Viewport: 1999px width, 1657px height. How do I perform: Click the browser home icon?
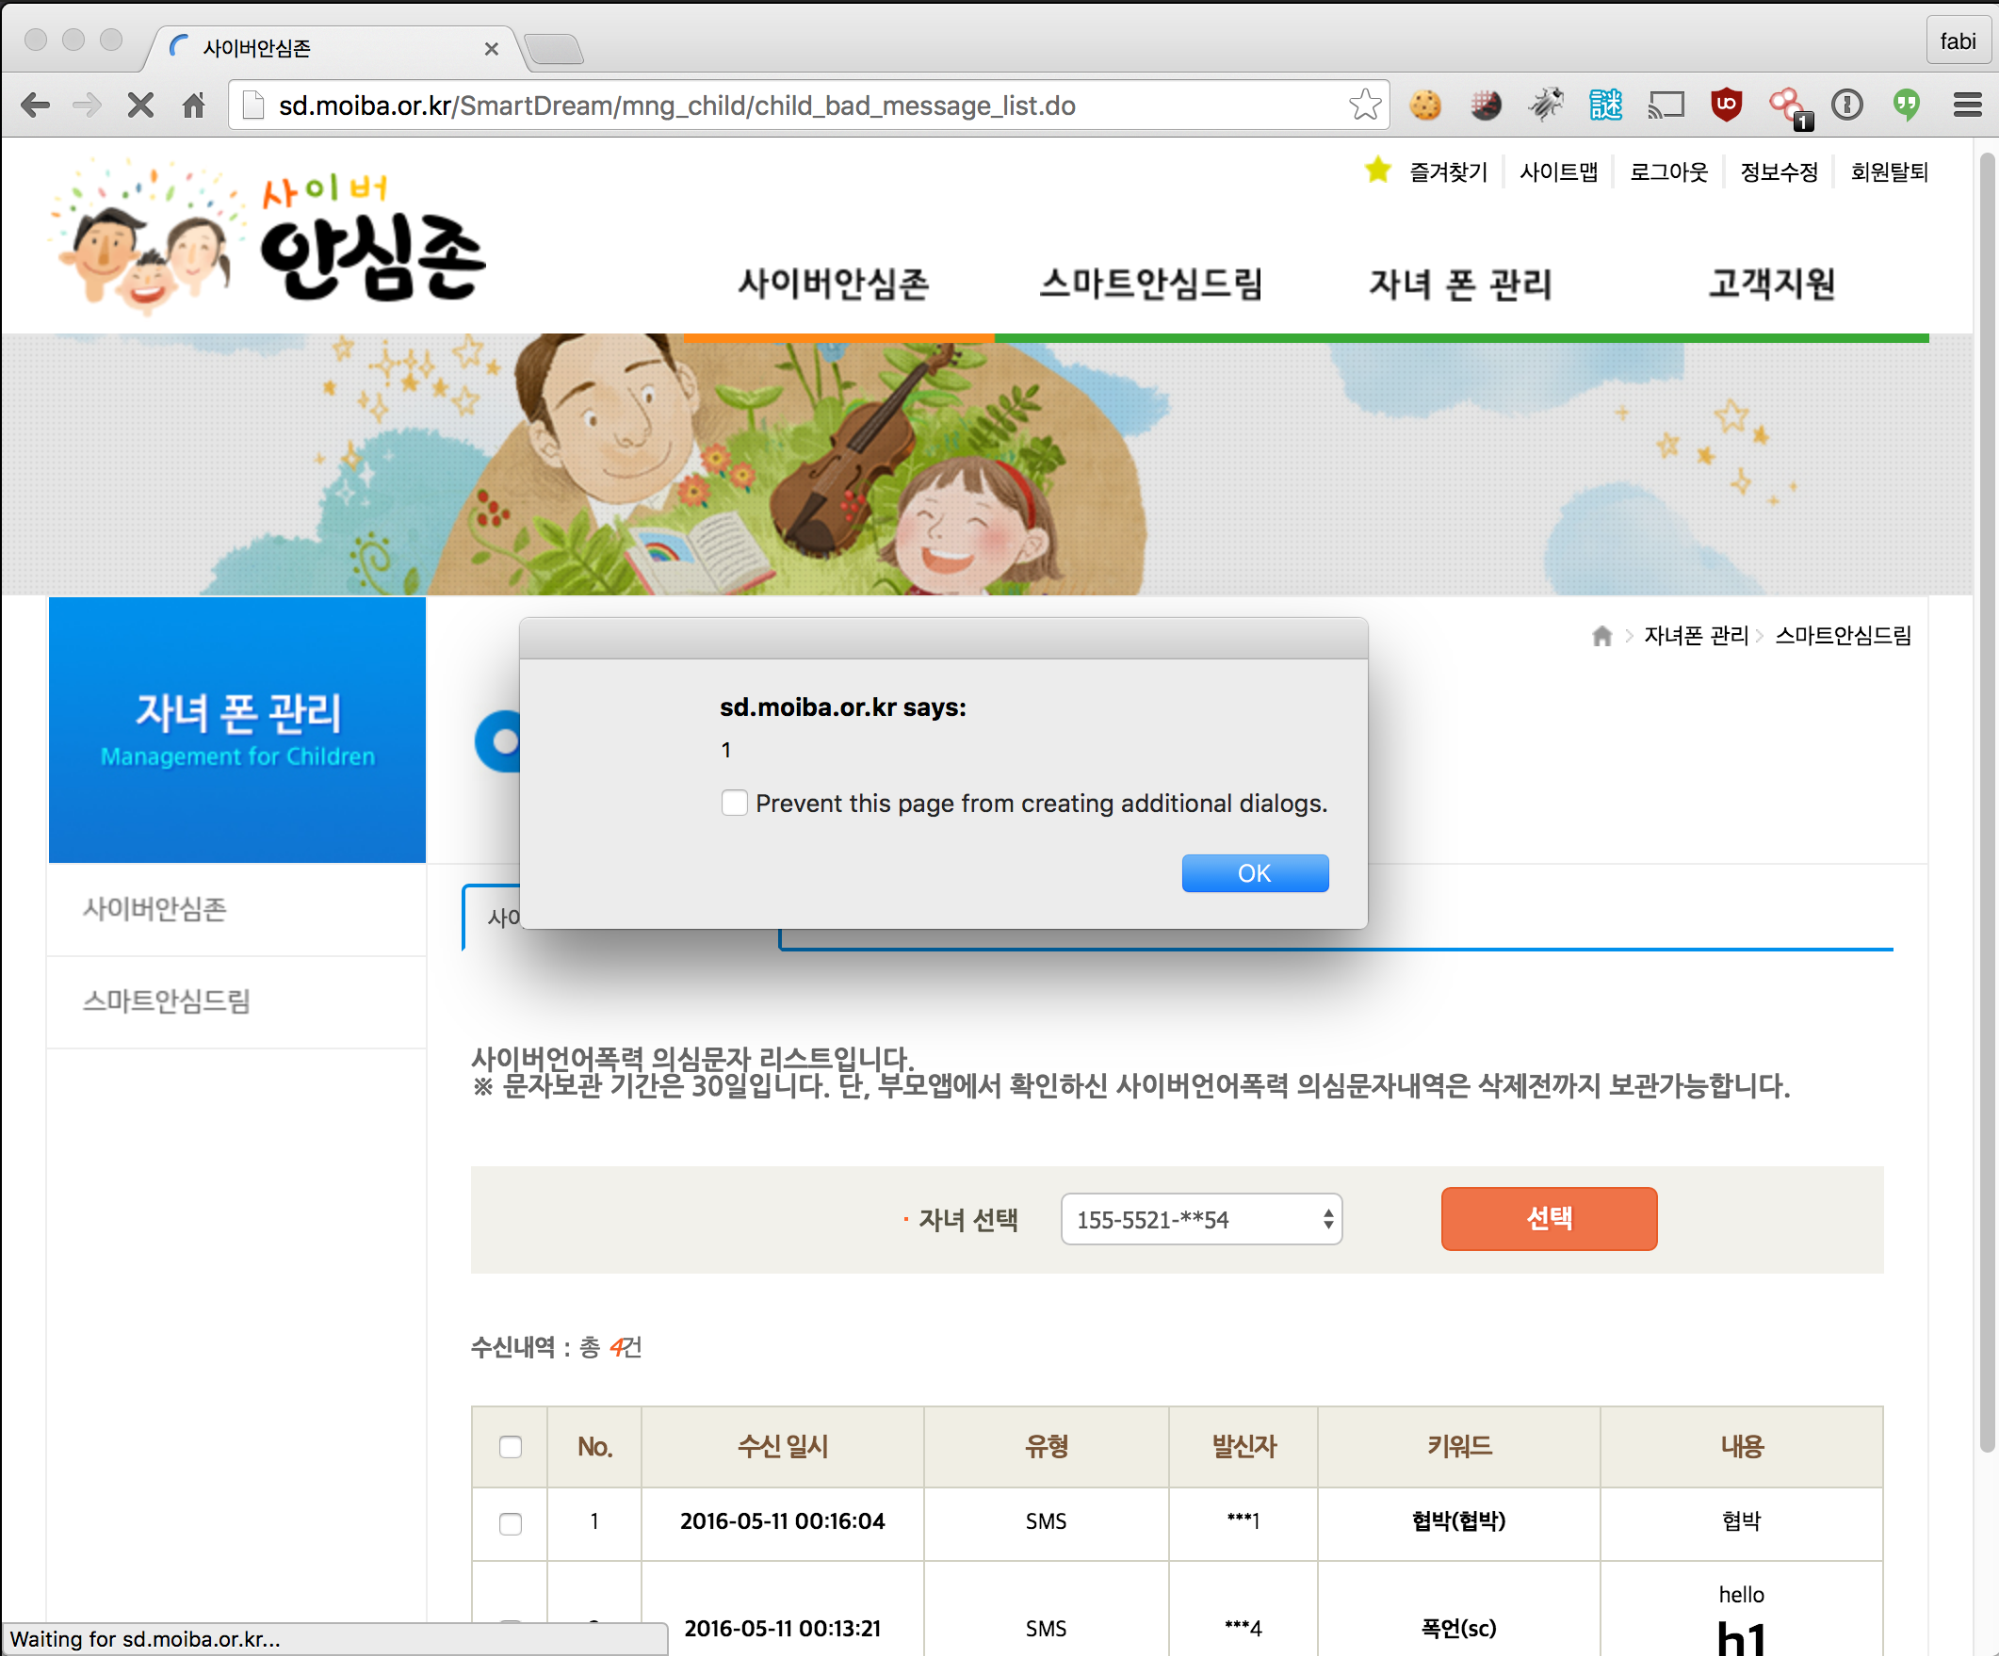pos(194,105)
